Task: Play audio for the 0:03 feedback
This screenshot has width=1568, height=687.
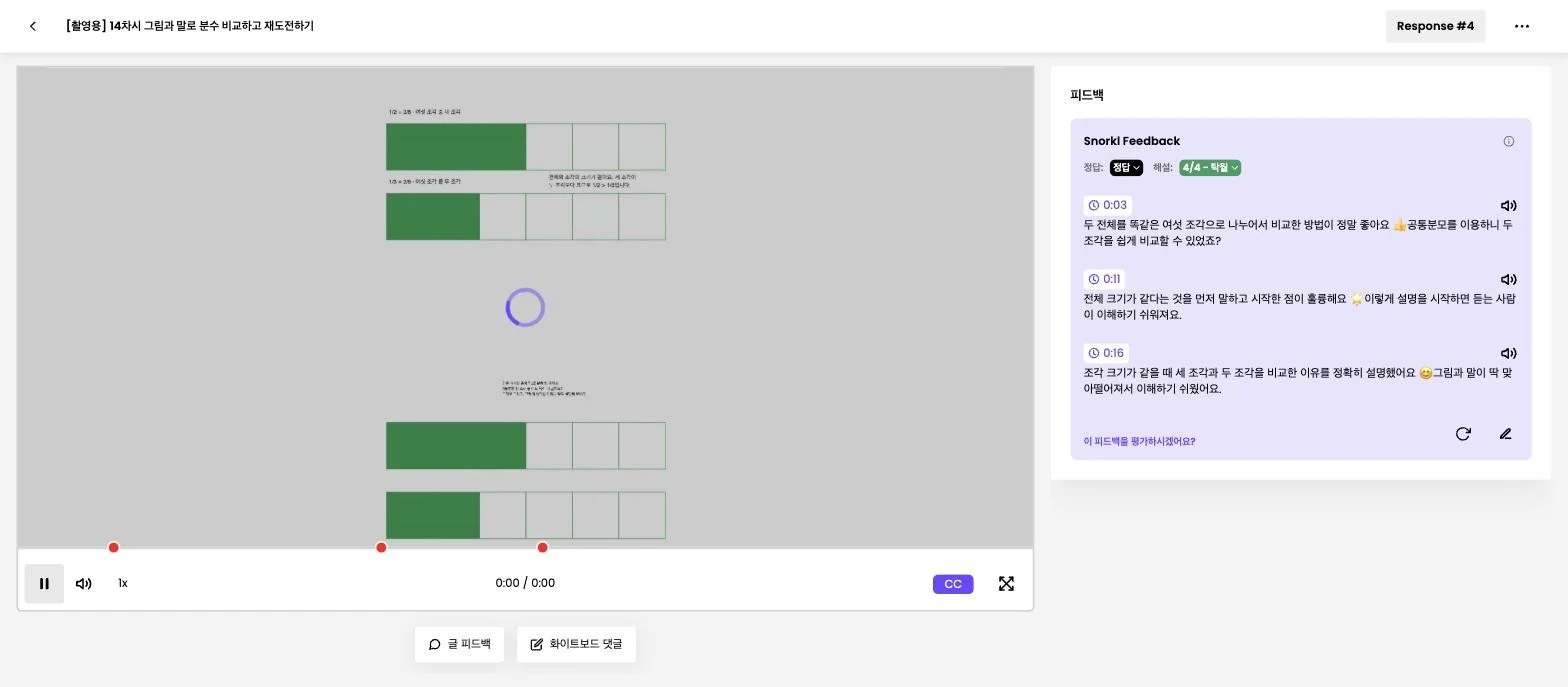Action: click(x=1508, y=206)
